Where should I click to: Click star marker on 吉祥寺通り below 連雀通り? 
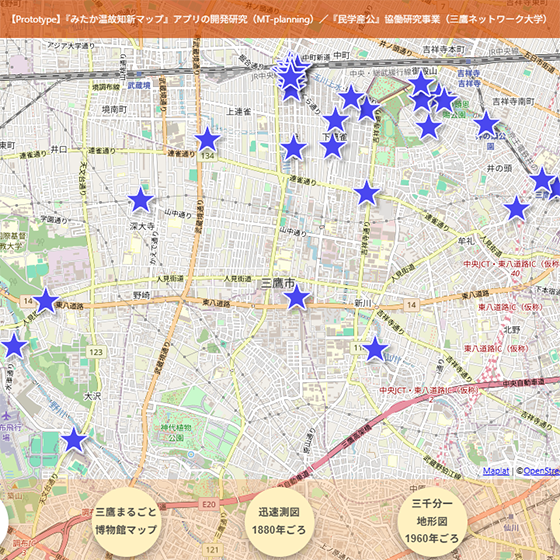(366, 193)
